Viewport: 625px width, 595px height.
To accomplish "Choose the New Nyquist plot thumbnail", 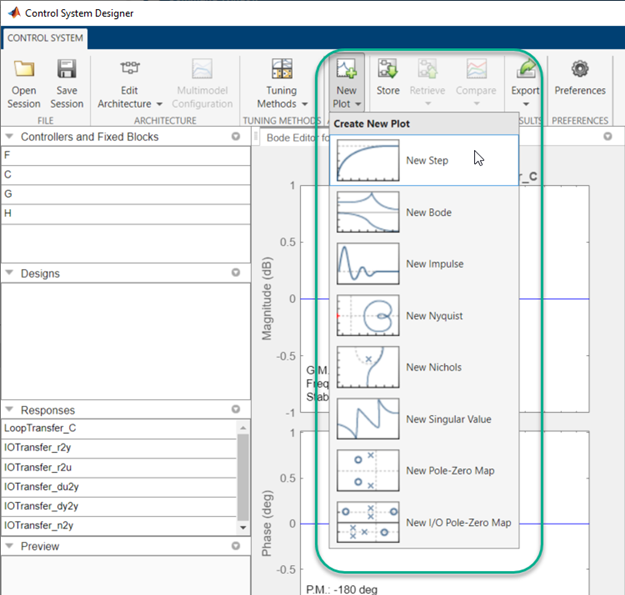I will [367, 316].
